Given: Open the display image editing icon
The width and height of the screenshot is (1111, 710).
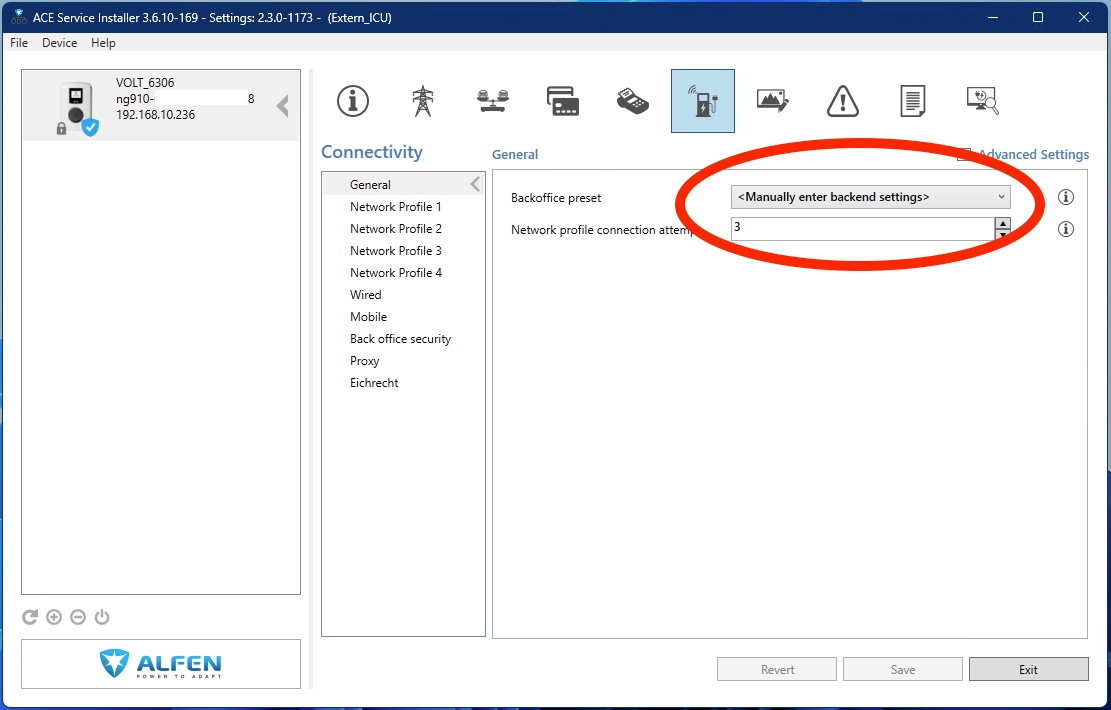Looking at the screenshot, I should coord(773,101).
